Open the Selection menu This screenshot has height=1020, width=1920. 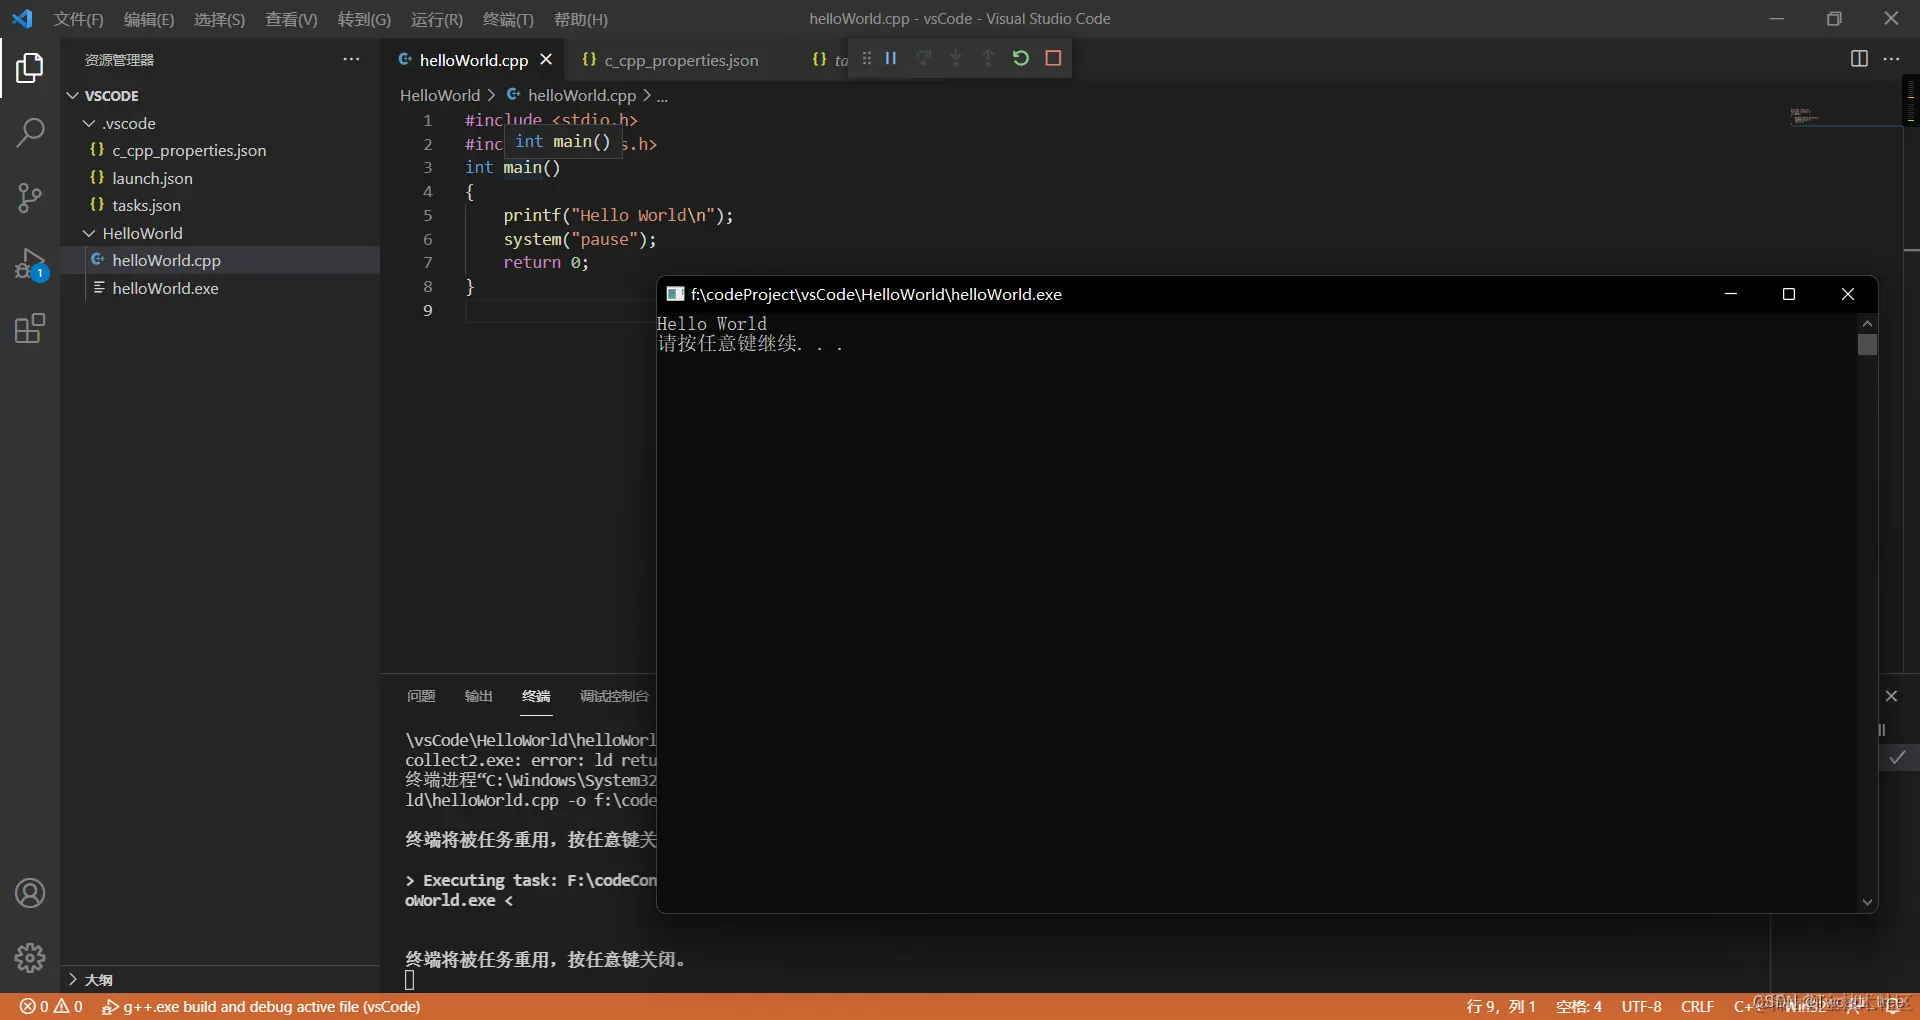(219, 19)
